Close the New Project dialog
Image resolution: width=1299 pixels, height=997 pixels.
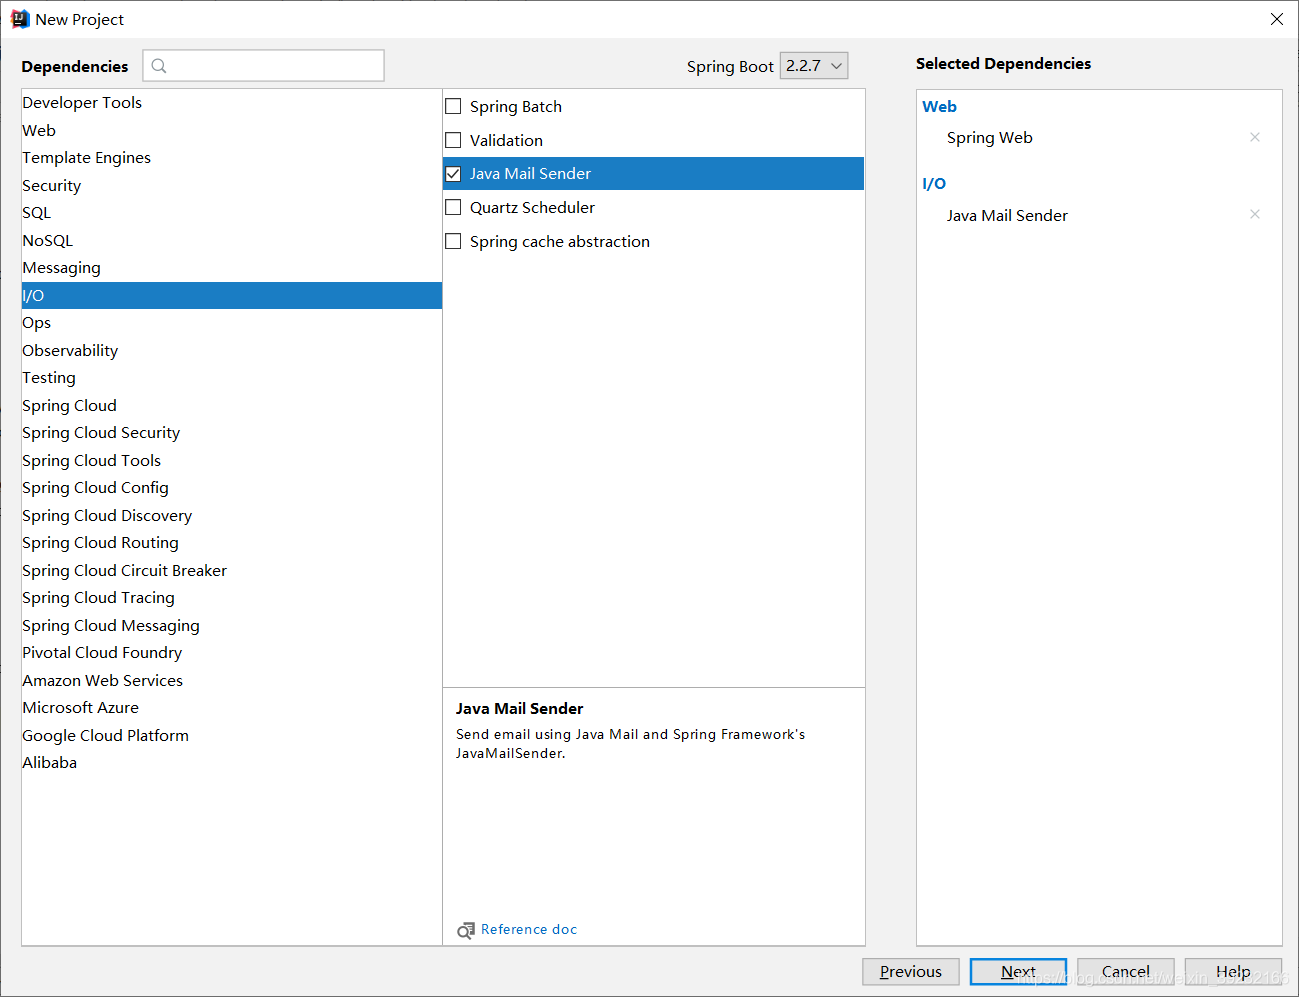(1277, 19)
